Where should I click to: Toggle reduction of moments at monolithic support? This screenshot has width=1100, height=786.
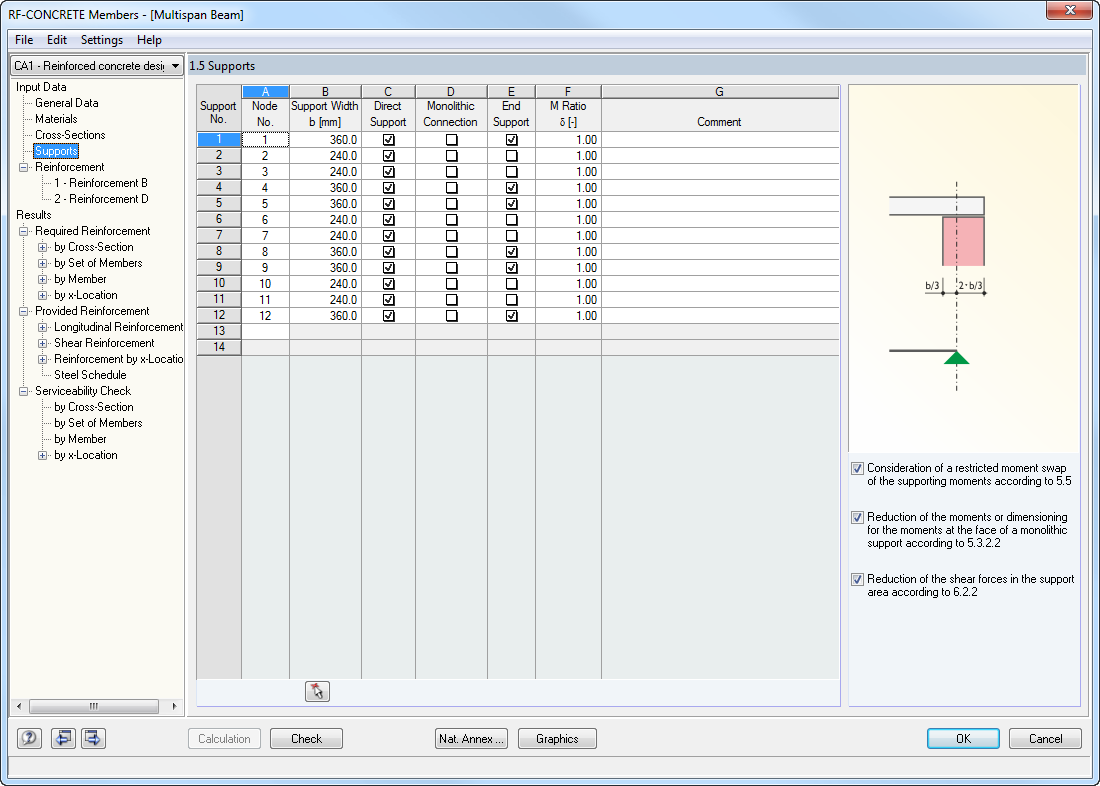(x=857, y=517)
